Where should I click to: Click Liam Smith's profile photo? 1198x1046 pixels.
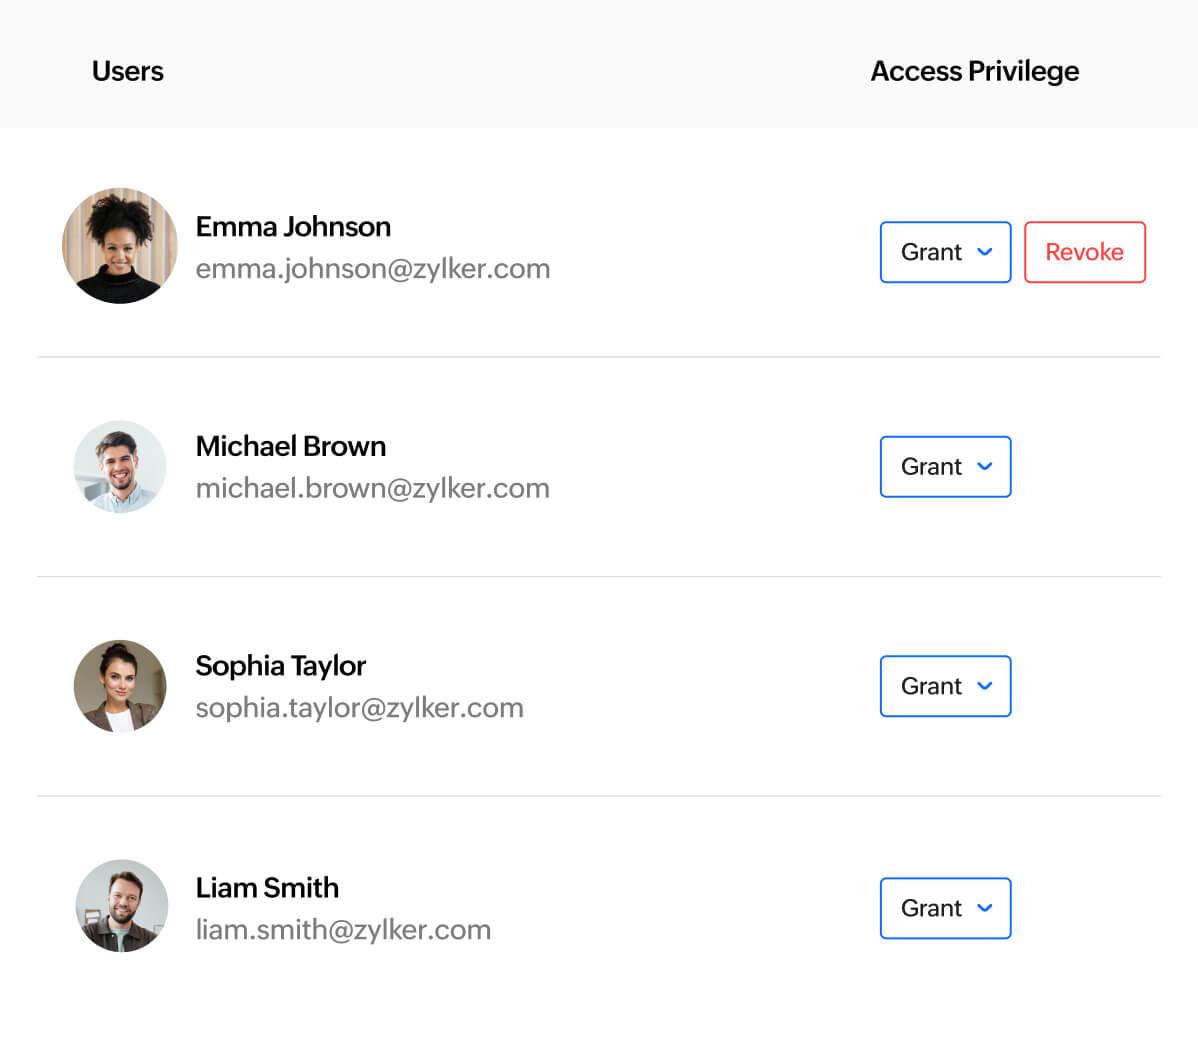click(x=122, y=906)
